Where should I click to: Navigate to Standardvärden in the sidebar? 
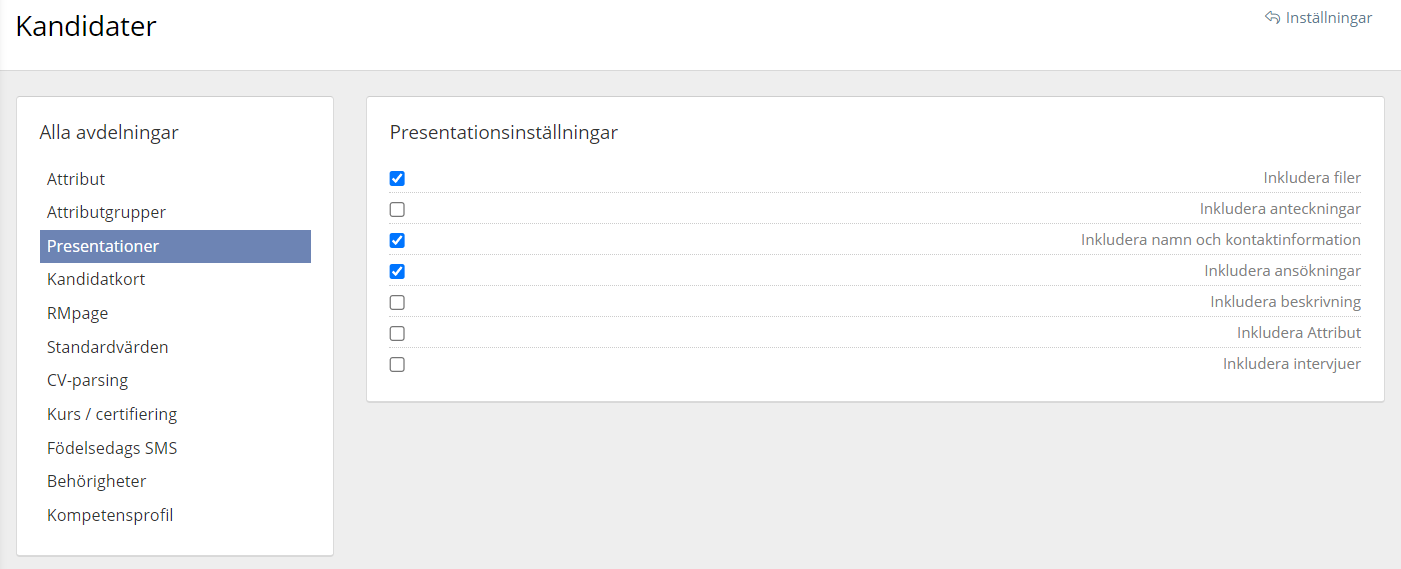[107, 348]
